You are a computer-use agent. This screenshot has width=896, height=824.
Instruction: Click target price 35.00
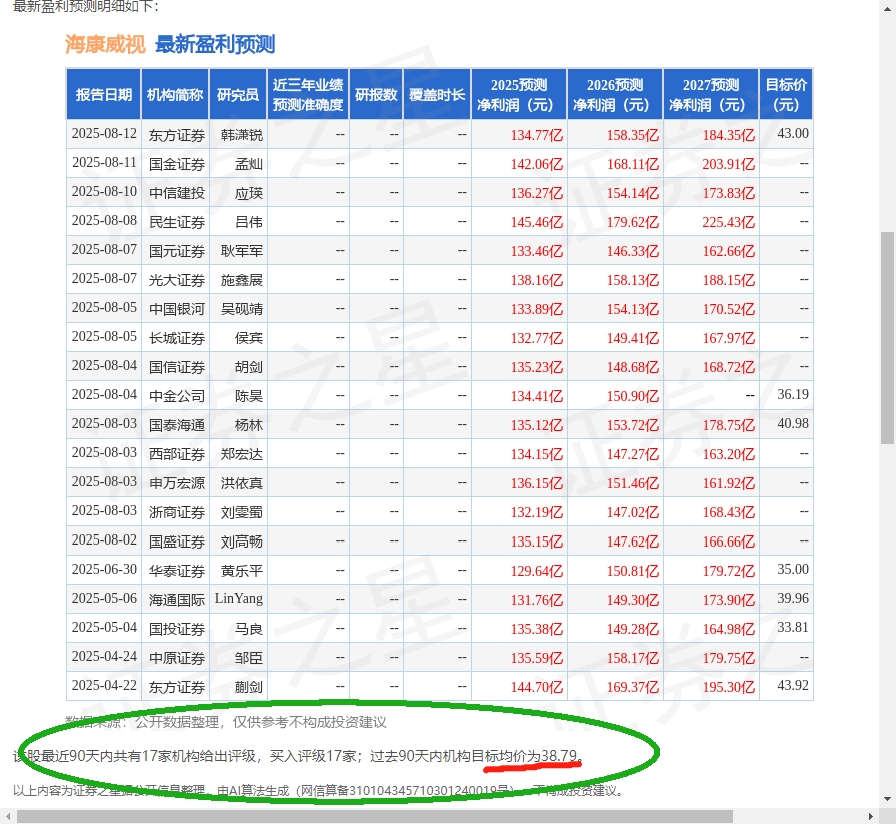tap(793, 569)
